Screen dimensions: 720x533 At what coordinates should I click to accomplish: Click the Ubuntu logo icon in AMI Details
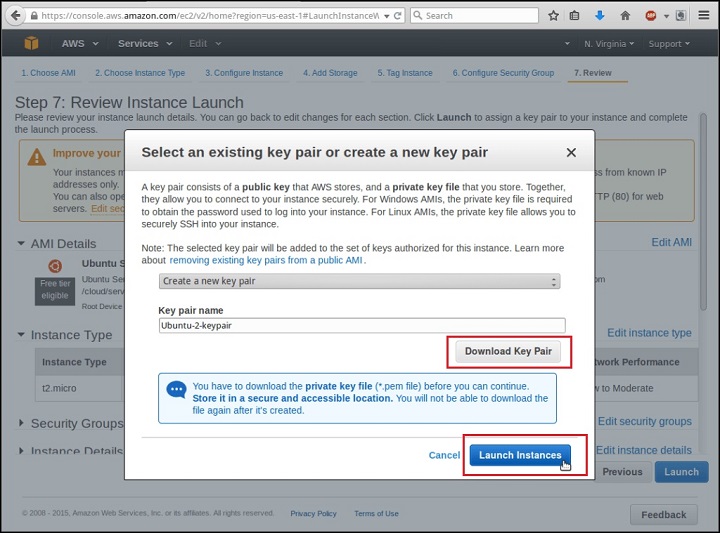coord(55,266)
